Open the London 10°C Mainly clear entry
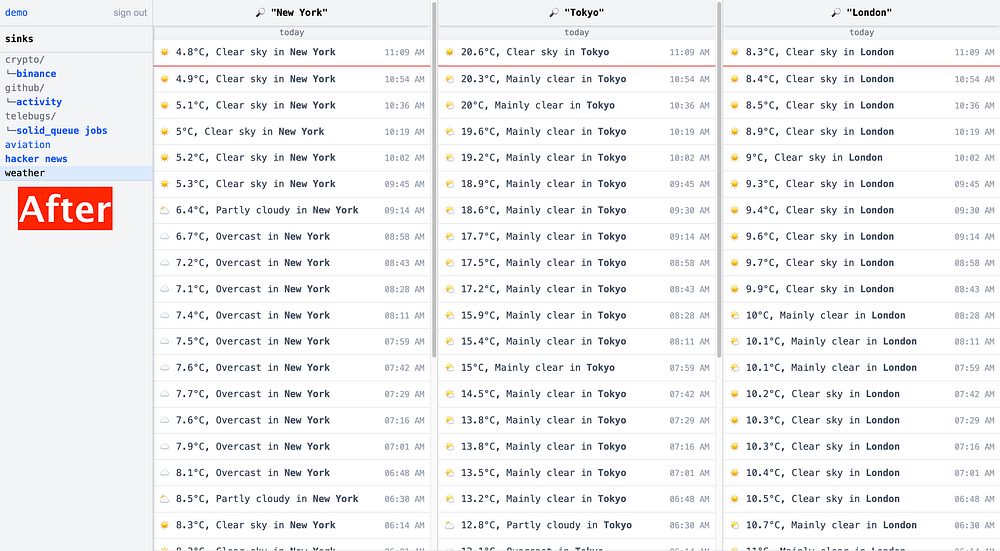 [825, 315]
